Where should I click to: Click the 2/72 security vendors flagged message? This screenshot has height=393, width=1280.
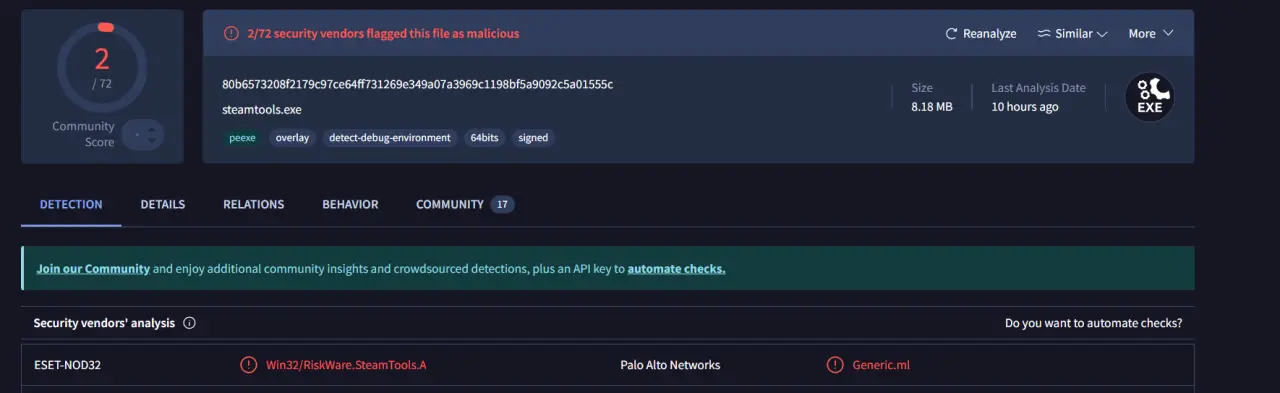pos(383,33)
